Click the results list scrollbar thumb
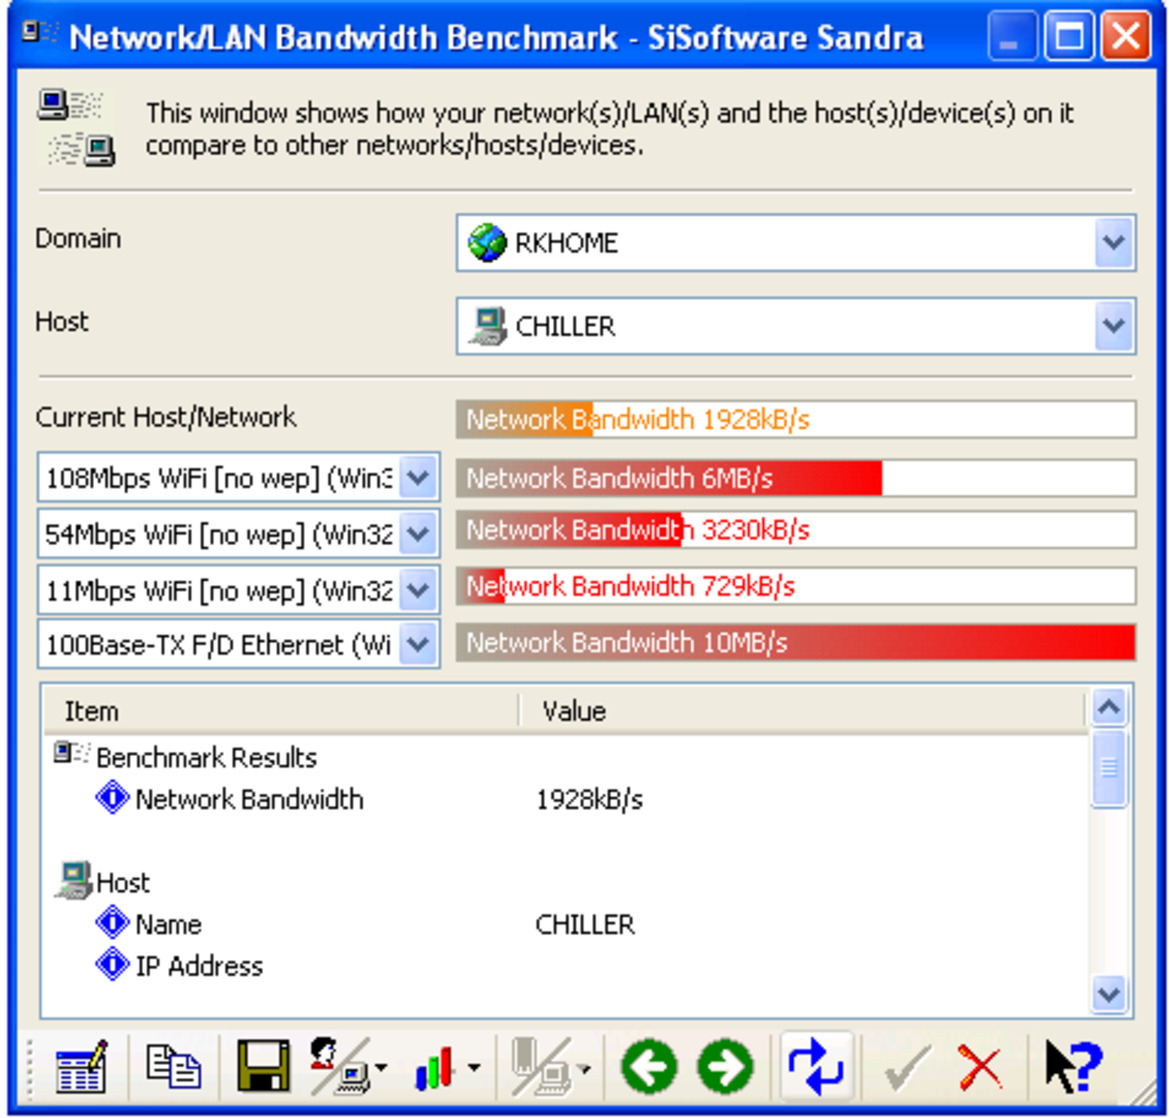 (1109, 768)
